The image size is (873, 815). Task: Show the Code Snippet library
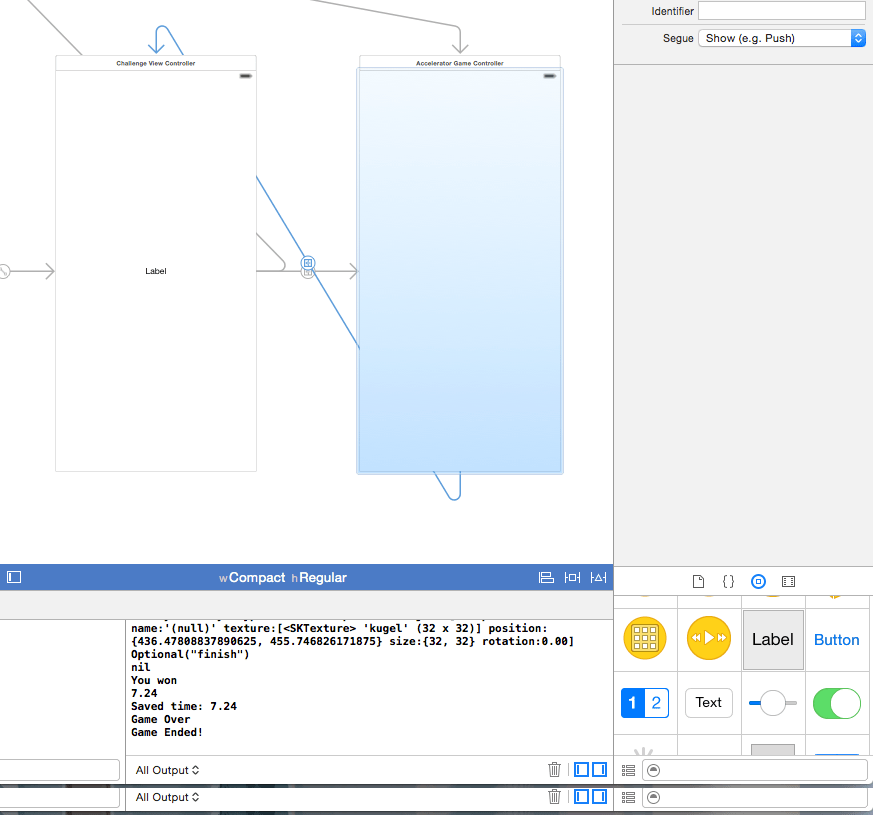728,582
